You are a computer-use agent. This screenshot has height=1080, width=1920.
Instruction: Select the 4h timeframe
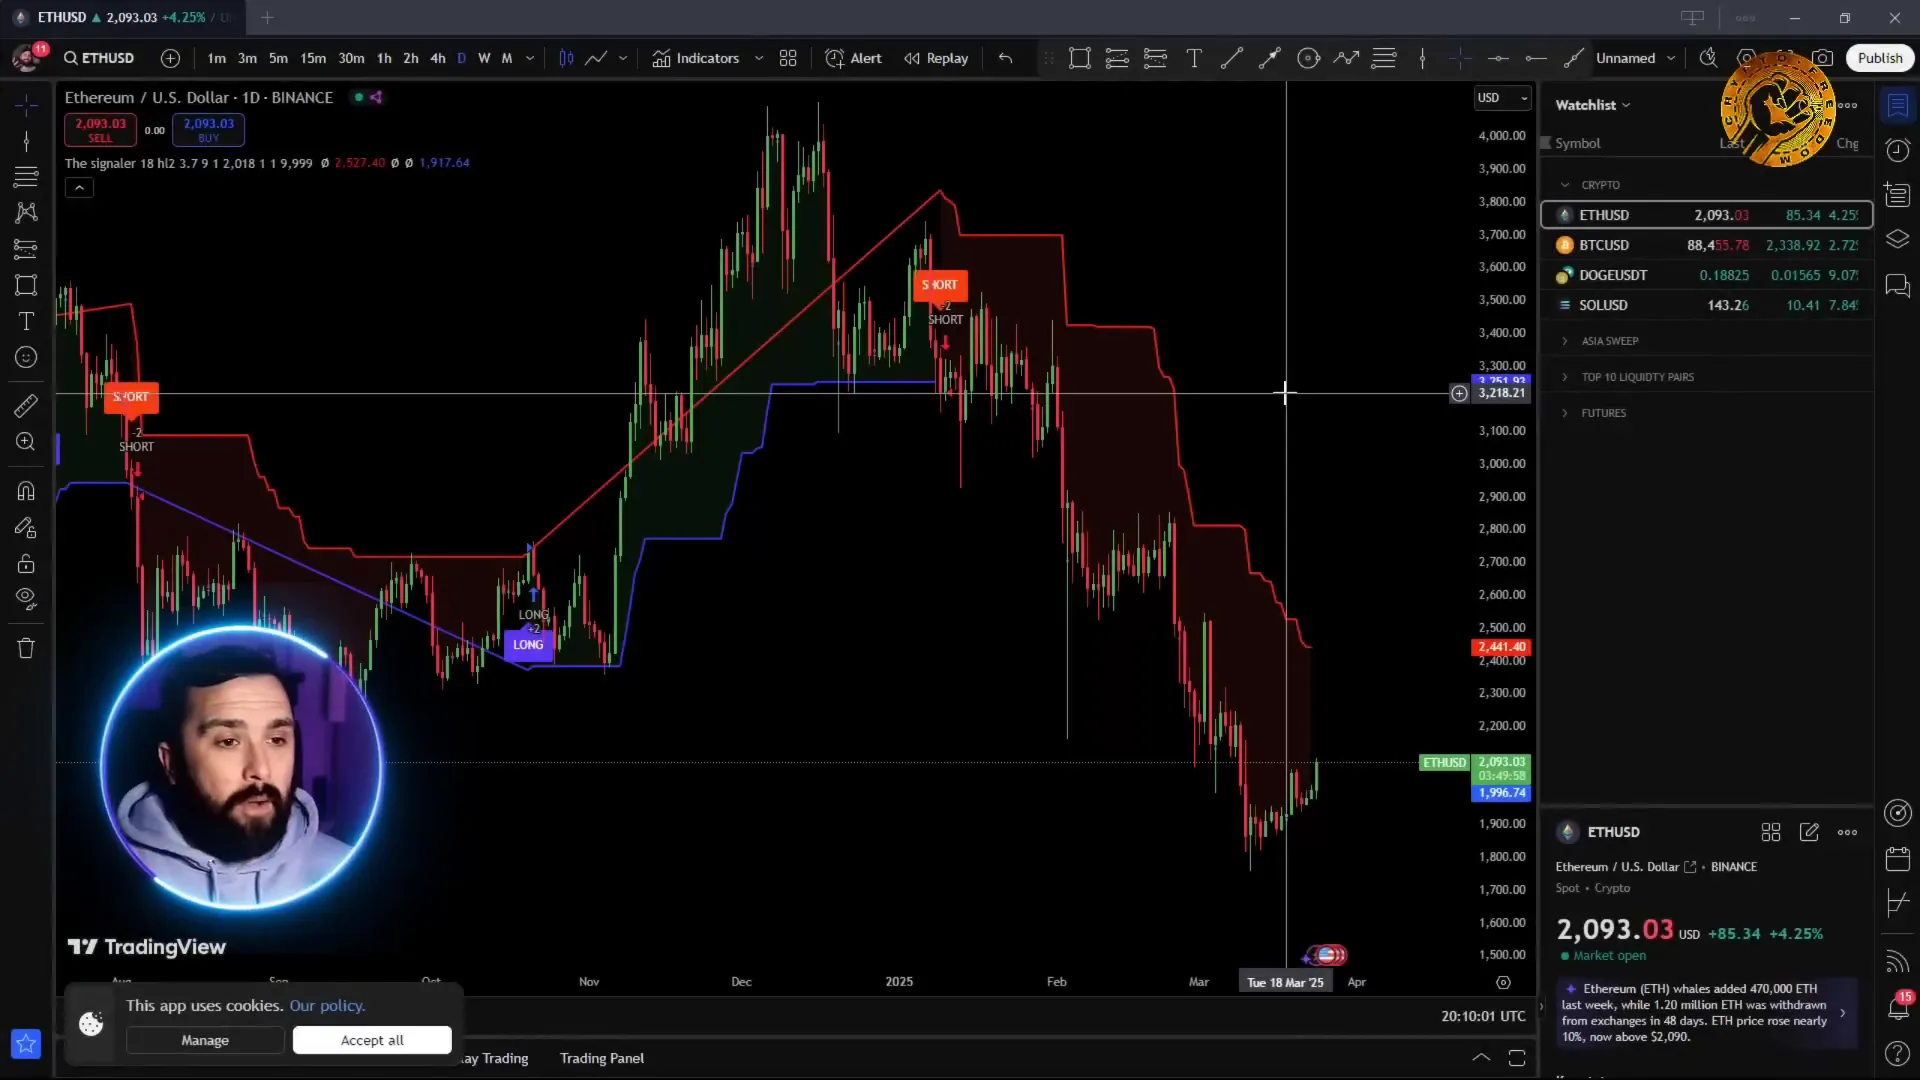[438, 58]
